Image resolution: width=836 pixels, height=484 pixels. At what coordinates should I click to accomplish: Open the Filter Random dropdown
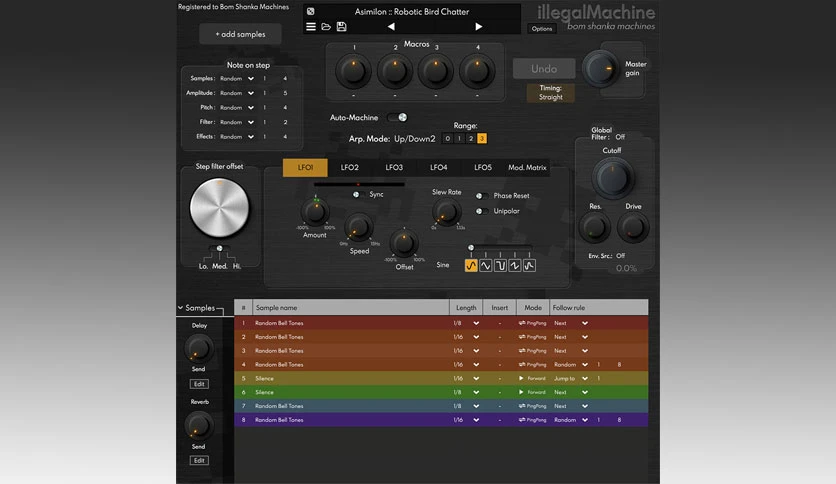pos(237,122)
